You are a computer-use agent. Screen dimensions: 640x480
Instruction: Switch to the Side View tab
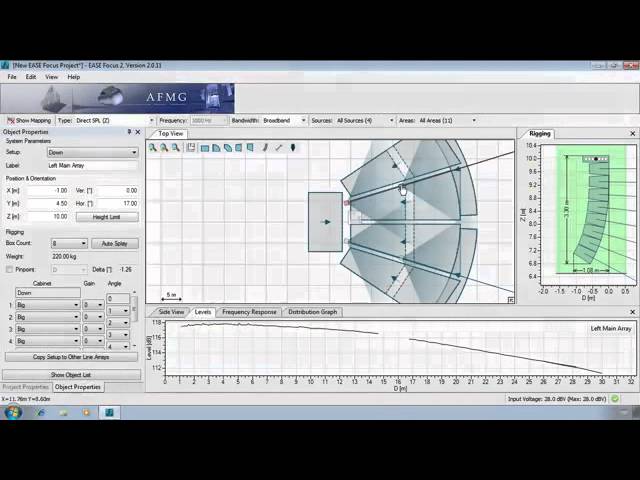171,312
